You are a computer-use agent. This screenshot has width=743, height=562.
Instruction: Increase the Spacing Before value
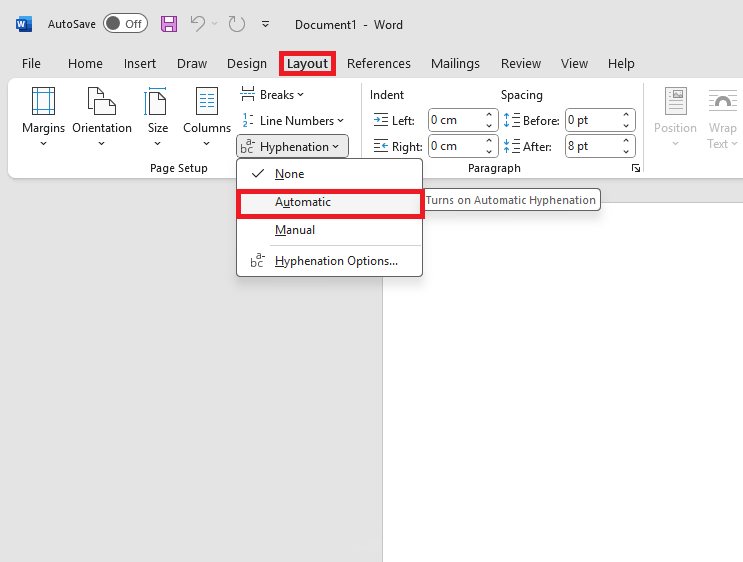click(x=627, y=115)
